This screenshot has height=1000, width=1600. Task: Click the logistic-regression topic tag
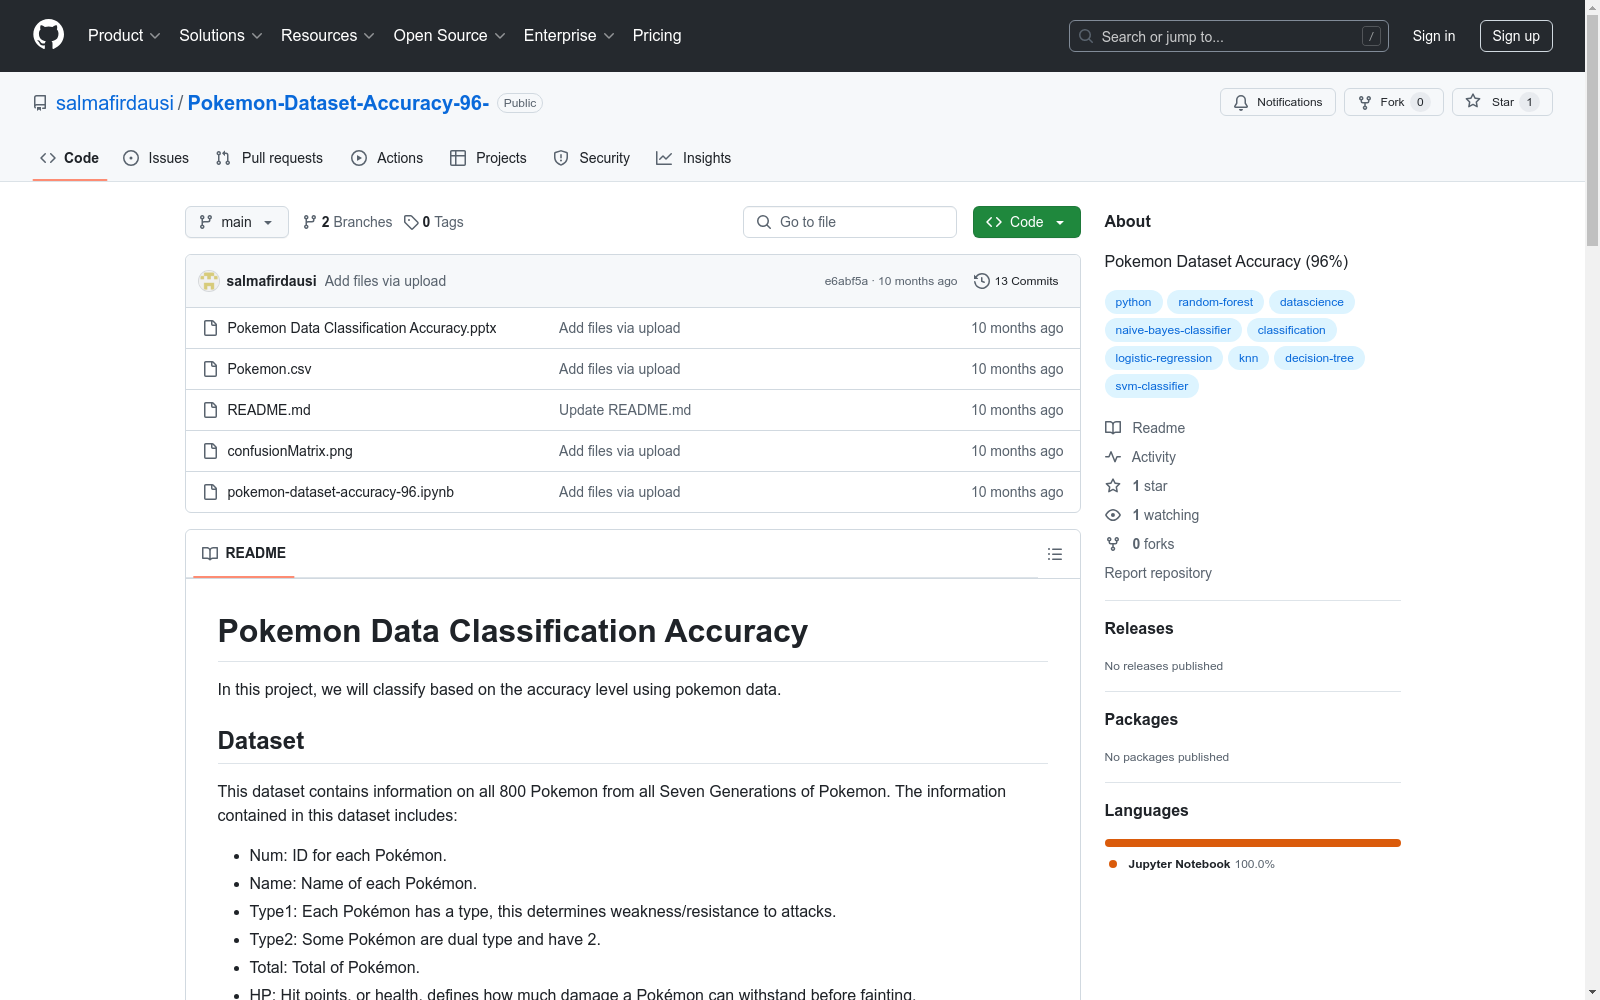[1163, 358]
